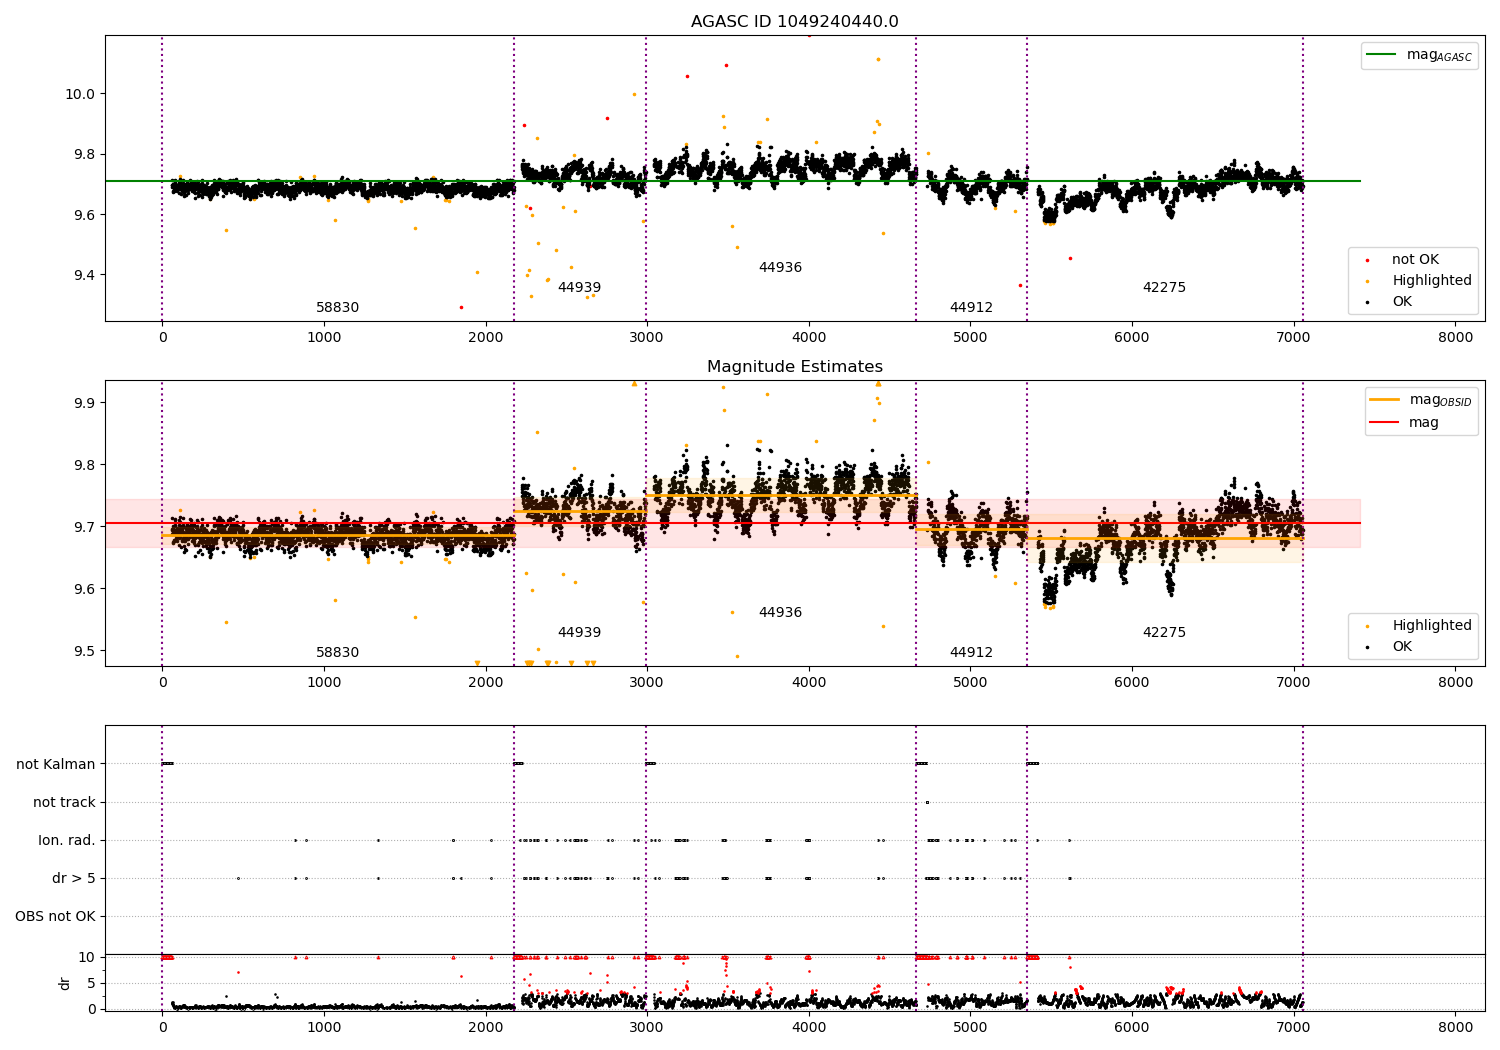Viewport: 1500px width, 1050px height.
Task: Click the 'Magnitude Estimates' plot title
Action: tap(795, 367)
